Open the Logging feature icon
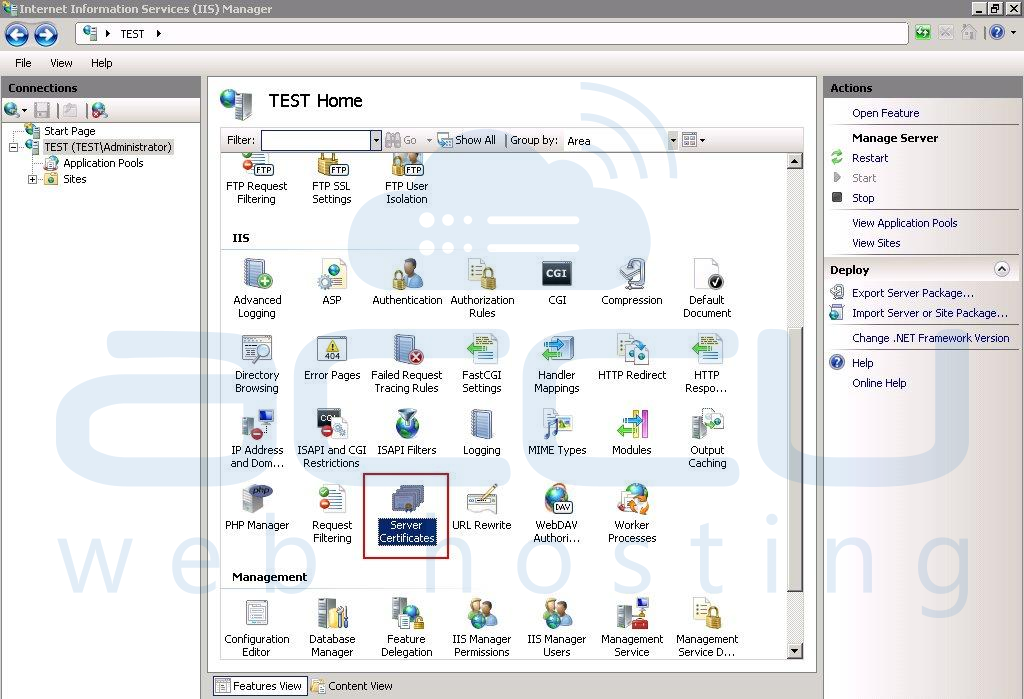 coord(481,432)
